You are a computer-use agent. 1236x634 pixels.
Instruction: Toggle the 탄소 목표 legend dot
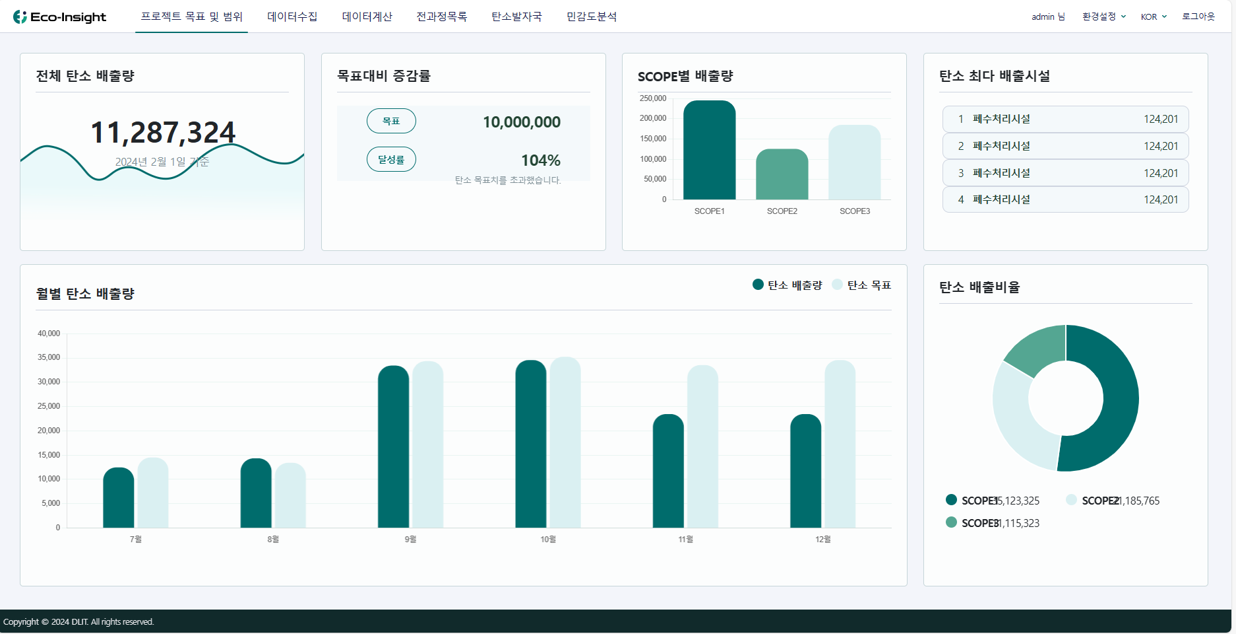click(x=837, y=285)
